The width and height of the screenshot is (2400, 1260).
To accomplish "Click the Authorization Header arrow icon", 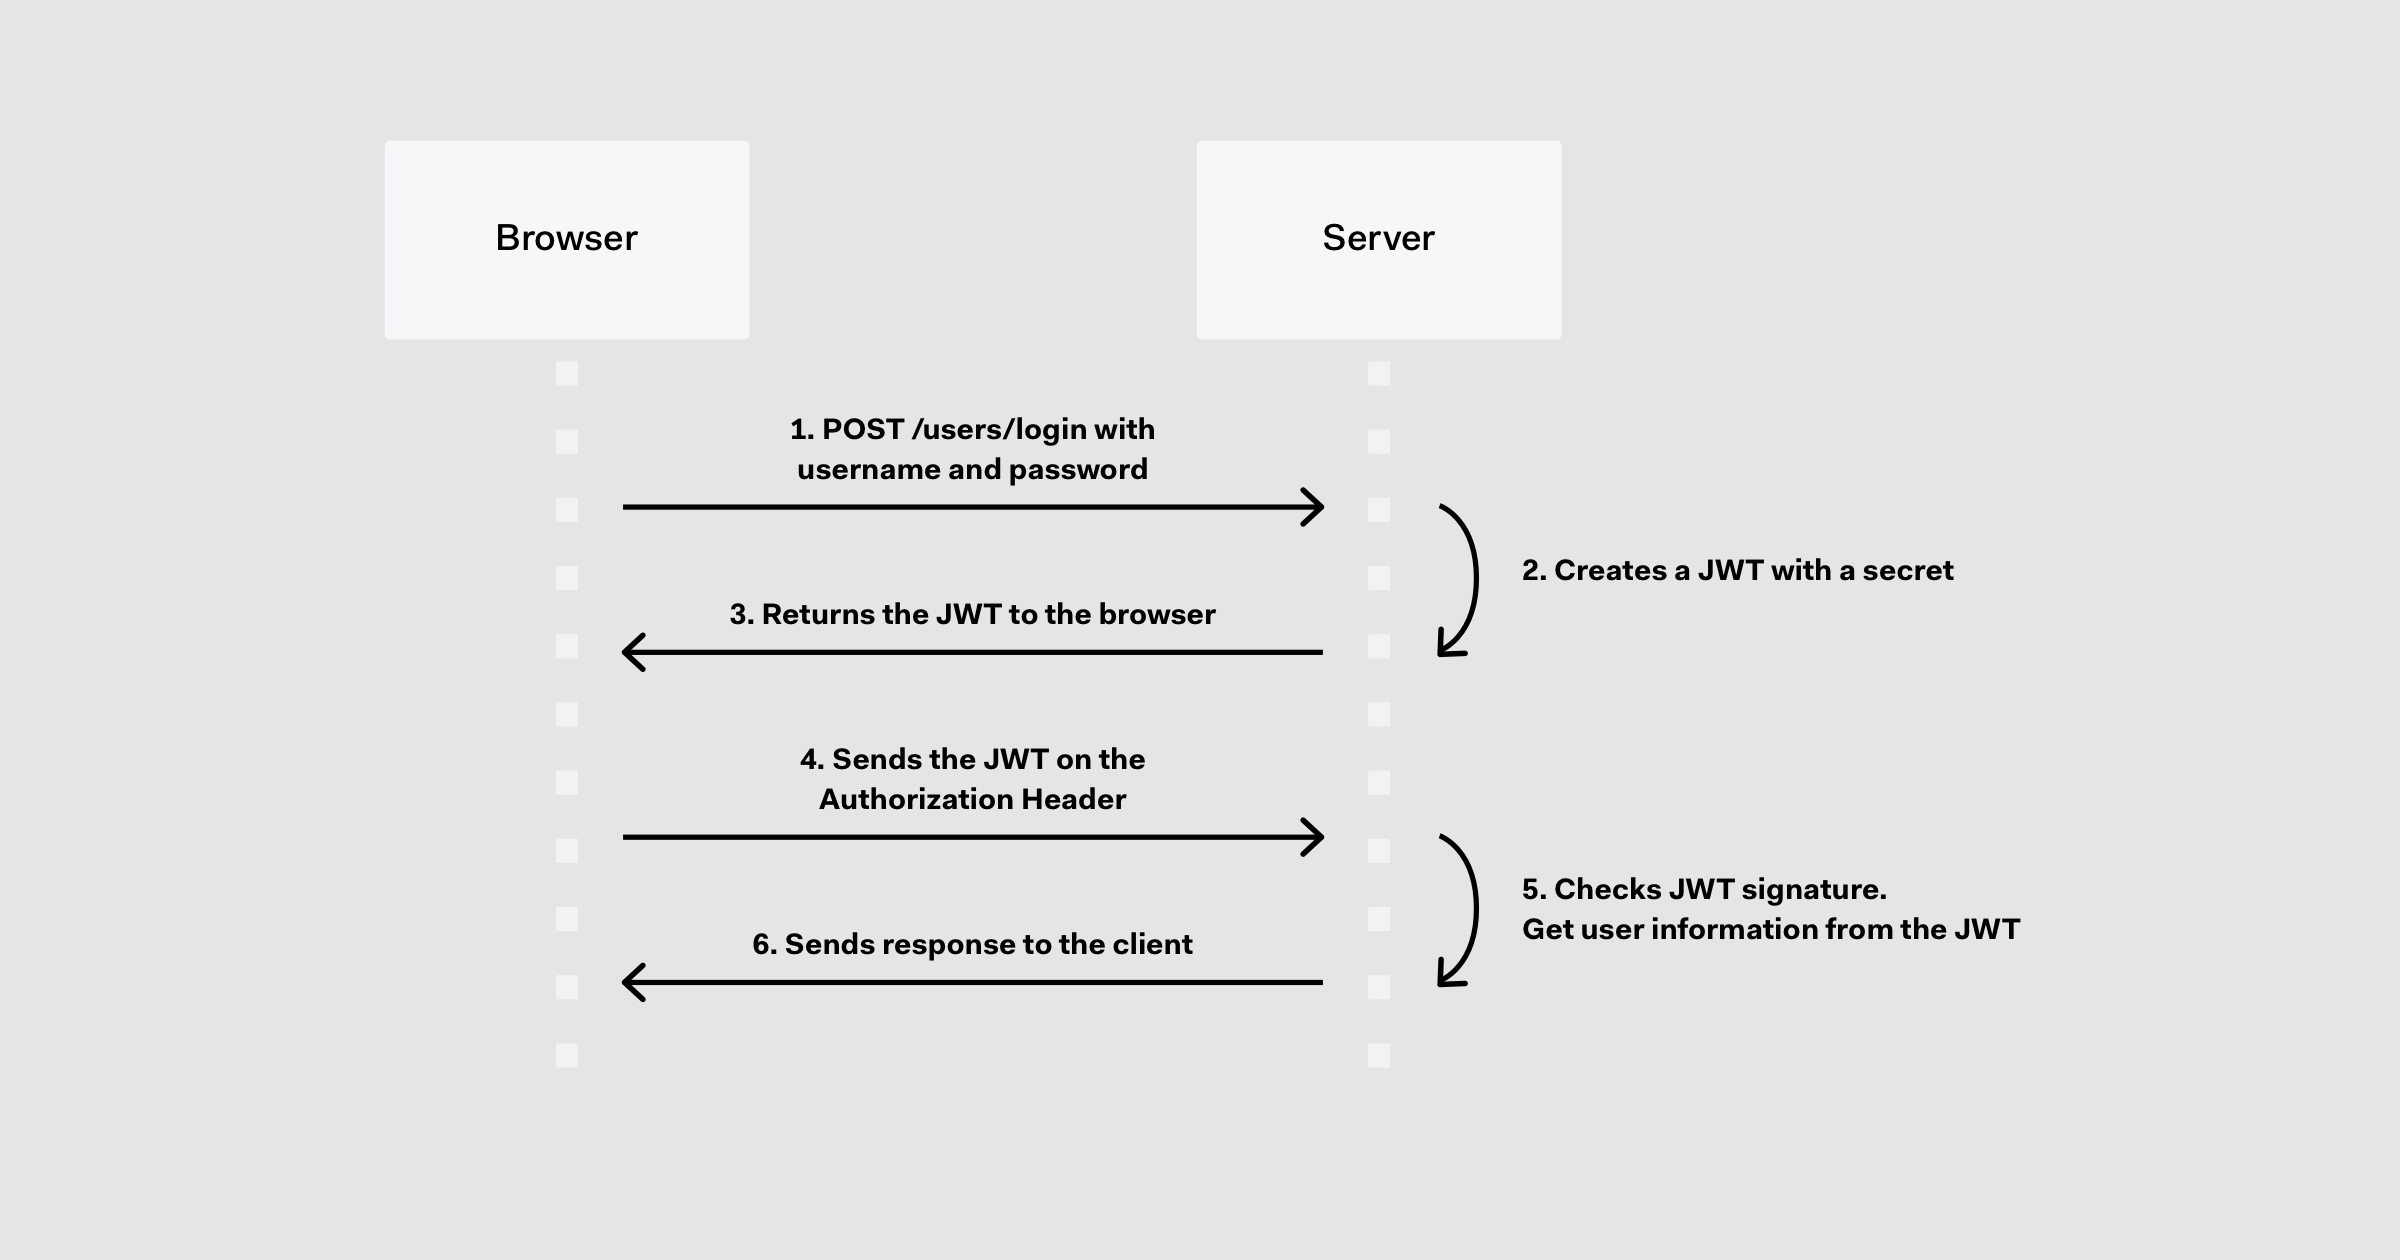I will coord(1306,841).
